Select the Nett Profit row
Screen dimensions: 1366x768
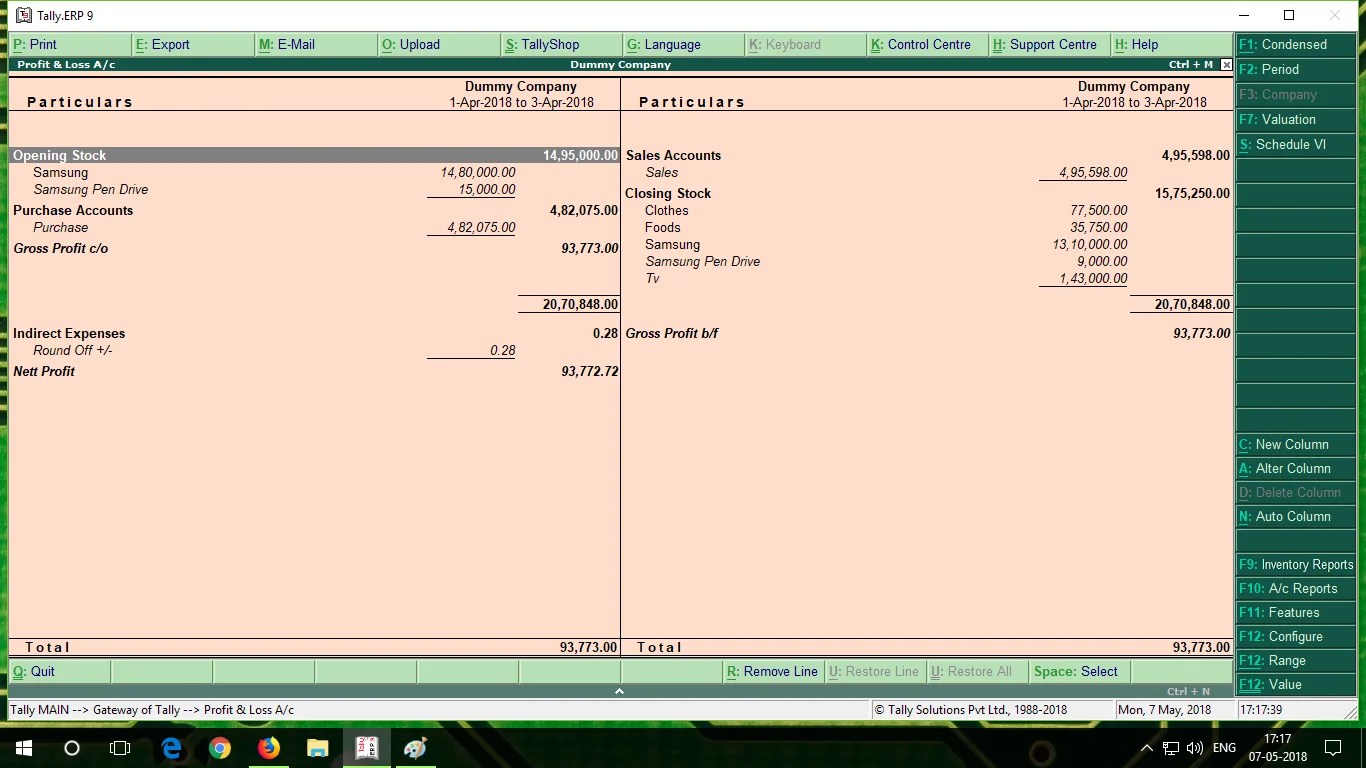(x=314, y=372)
